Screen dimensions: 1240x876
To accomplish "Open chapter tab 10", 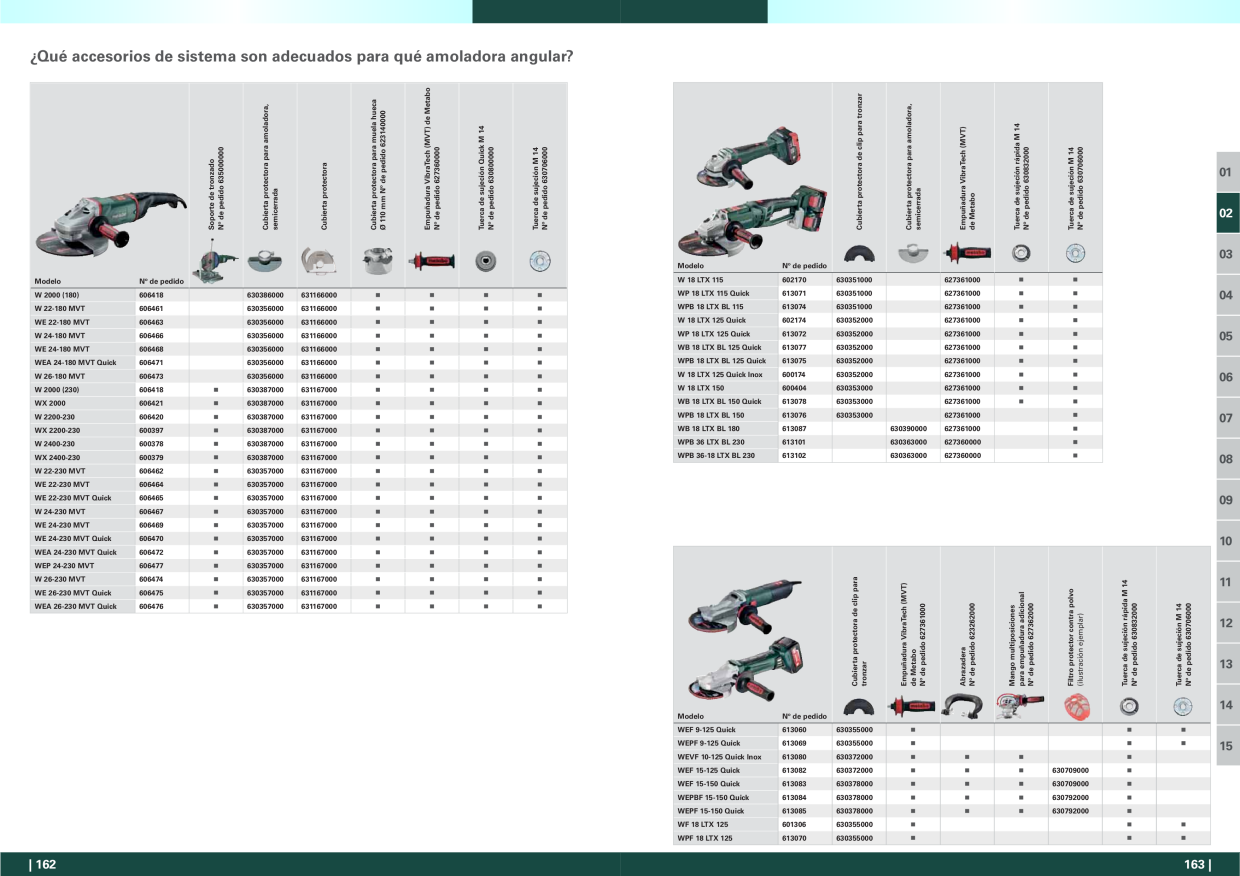I will [1226, 541].
